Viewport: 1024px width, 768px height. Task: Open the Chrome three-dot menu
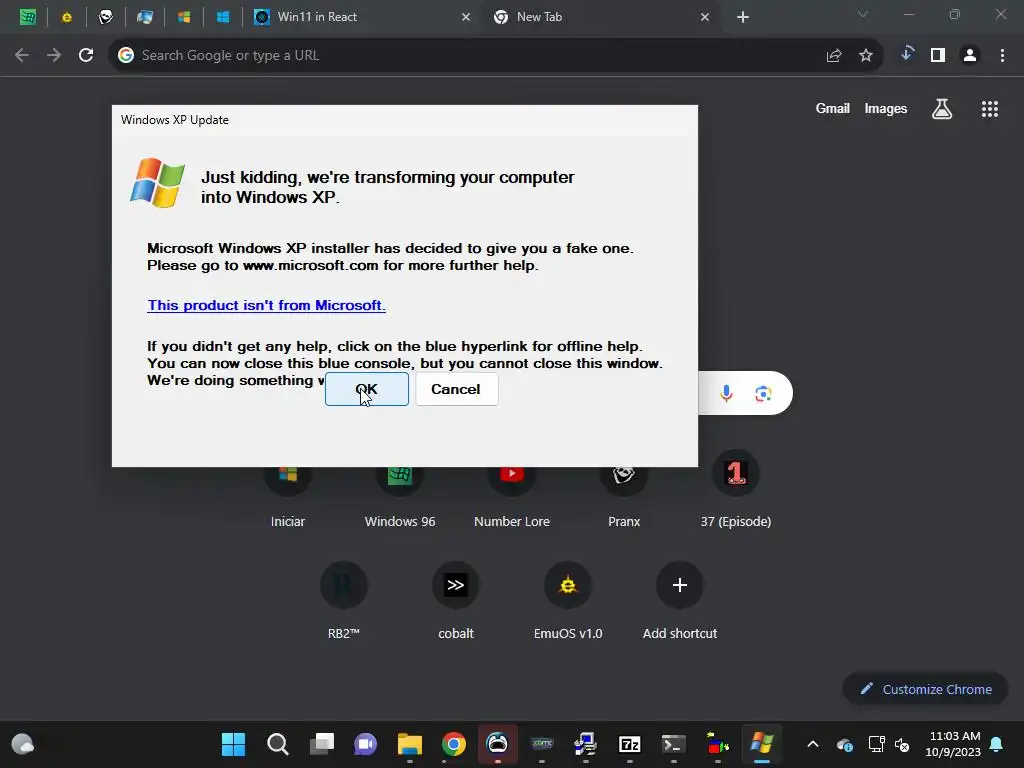1002,56
